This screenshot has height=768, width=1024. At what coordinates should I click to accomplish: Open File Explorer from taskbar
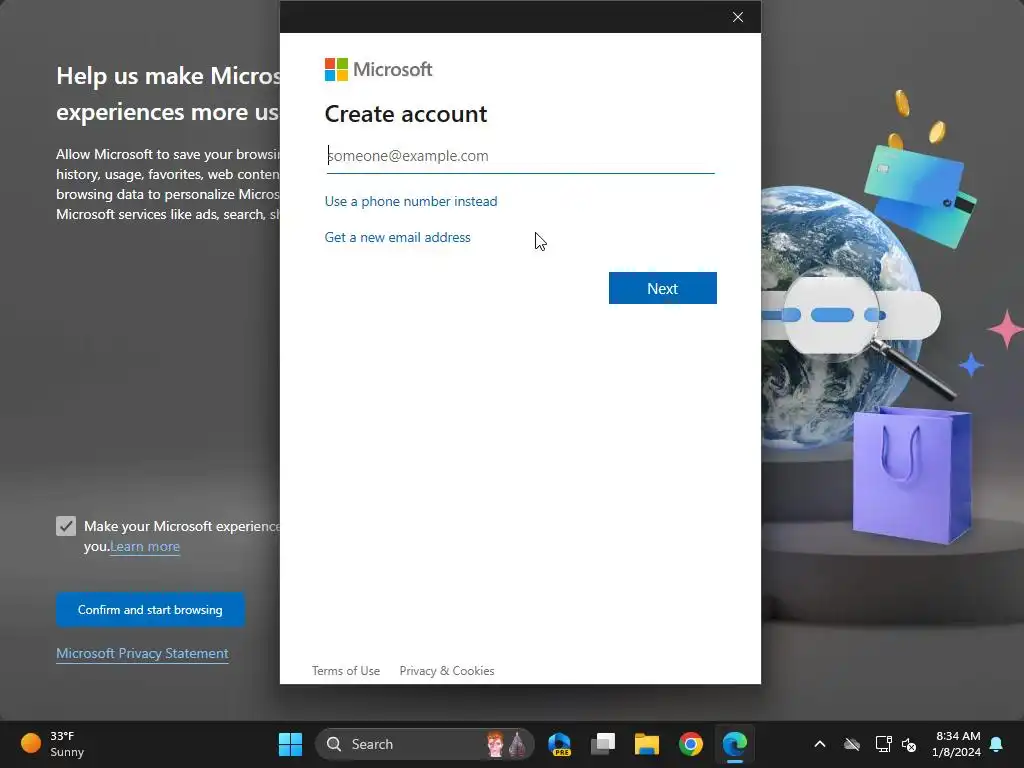pos(647,744)
